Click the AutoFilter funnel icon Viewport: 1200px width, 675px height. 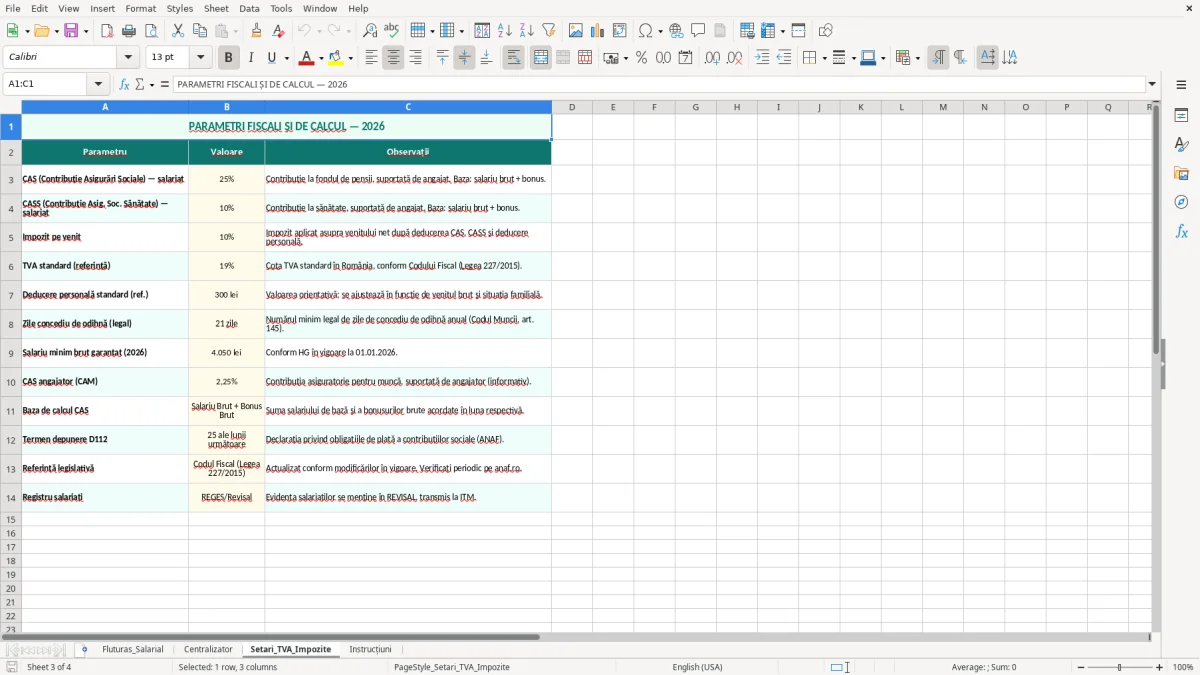548,31
